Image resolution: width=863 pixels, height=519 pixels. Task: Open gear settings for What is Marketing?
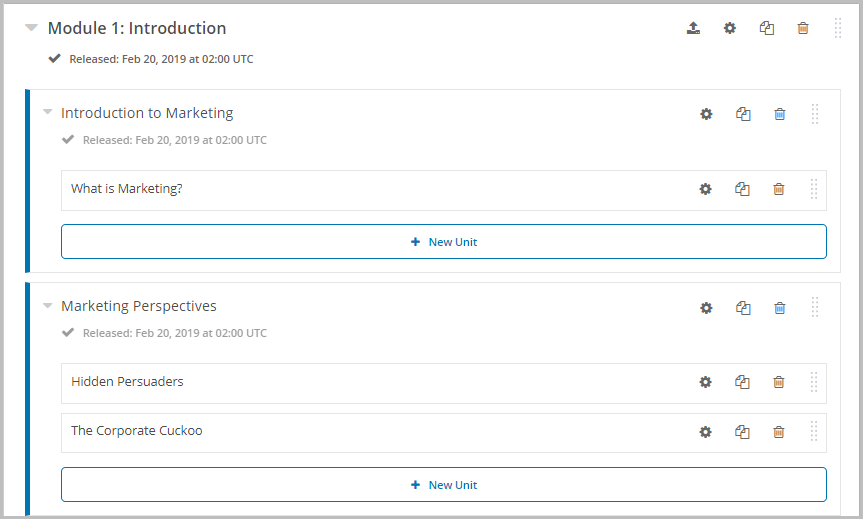click(706, 189)
